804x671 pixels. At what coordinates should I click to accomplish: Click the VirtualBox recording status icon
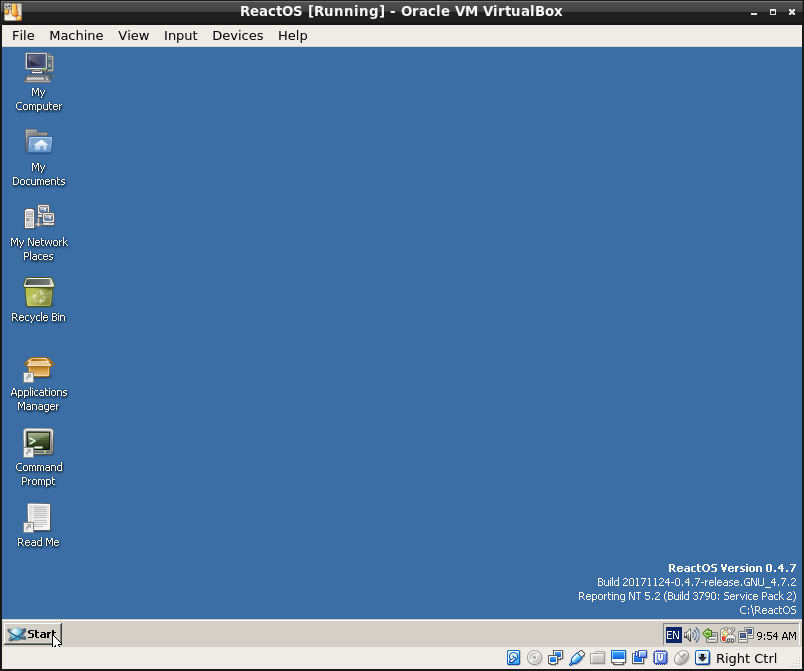(x=639, y=658)
